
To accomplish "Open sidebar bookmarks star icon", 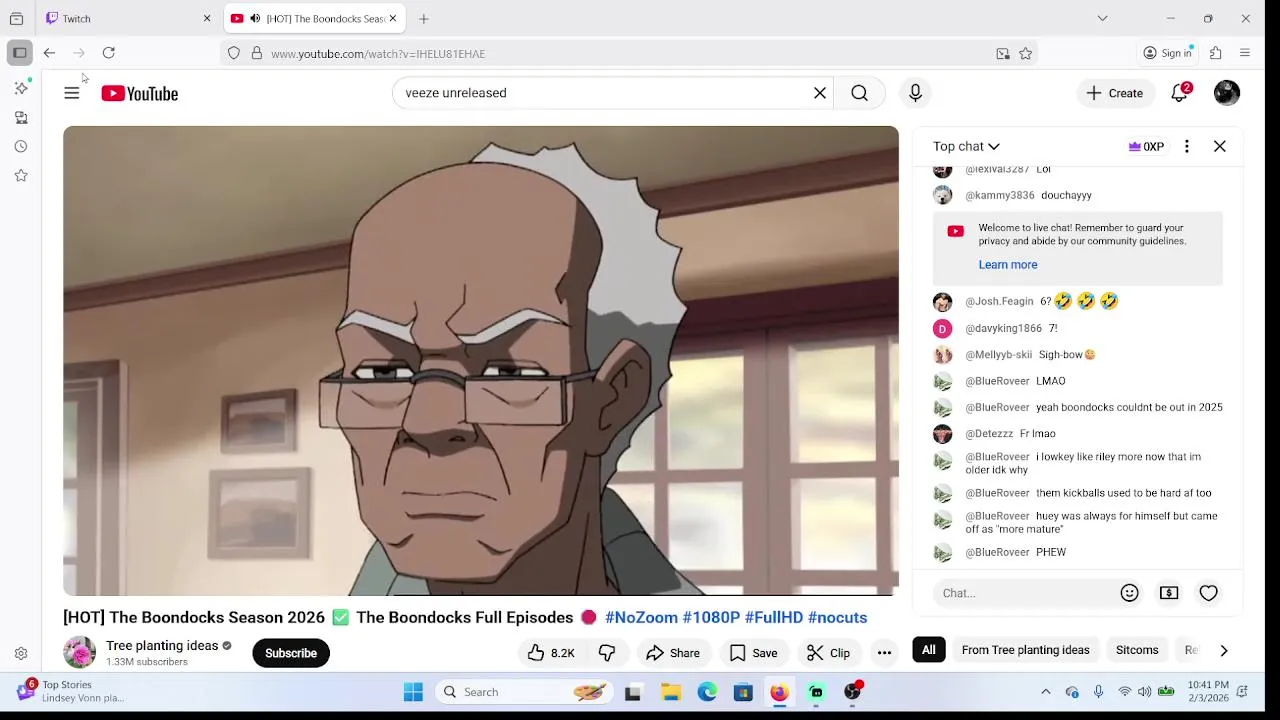I will point(21,175).
